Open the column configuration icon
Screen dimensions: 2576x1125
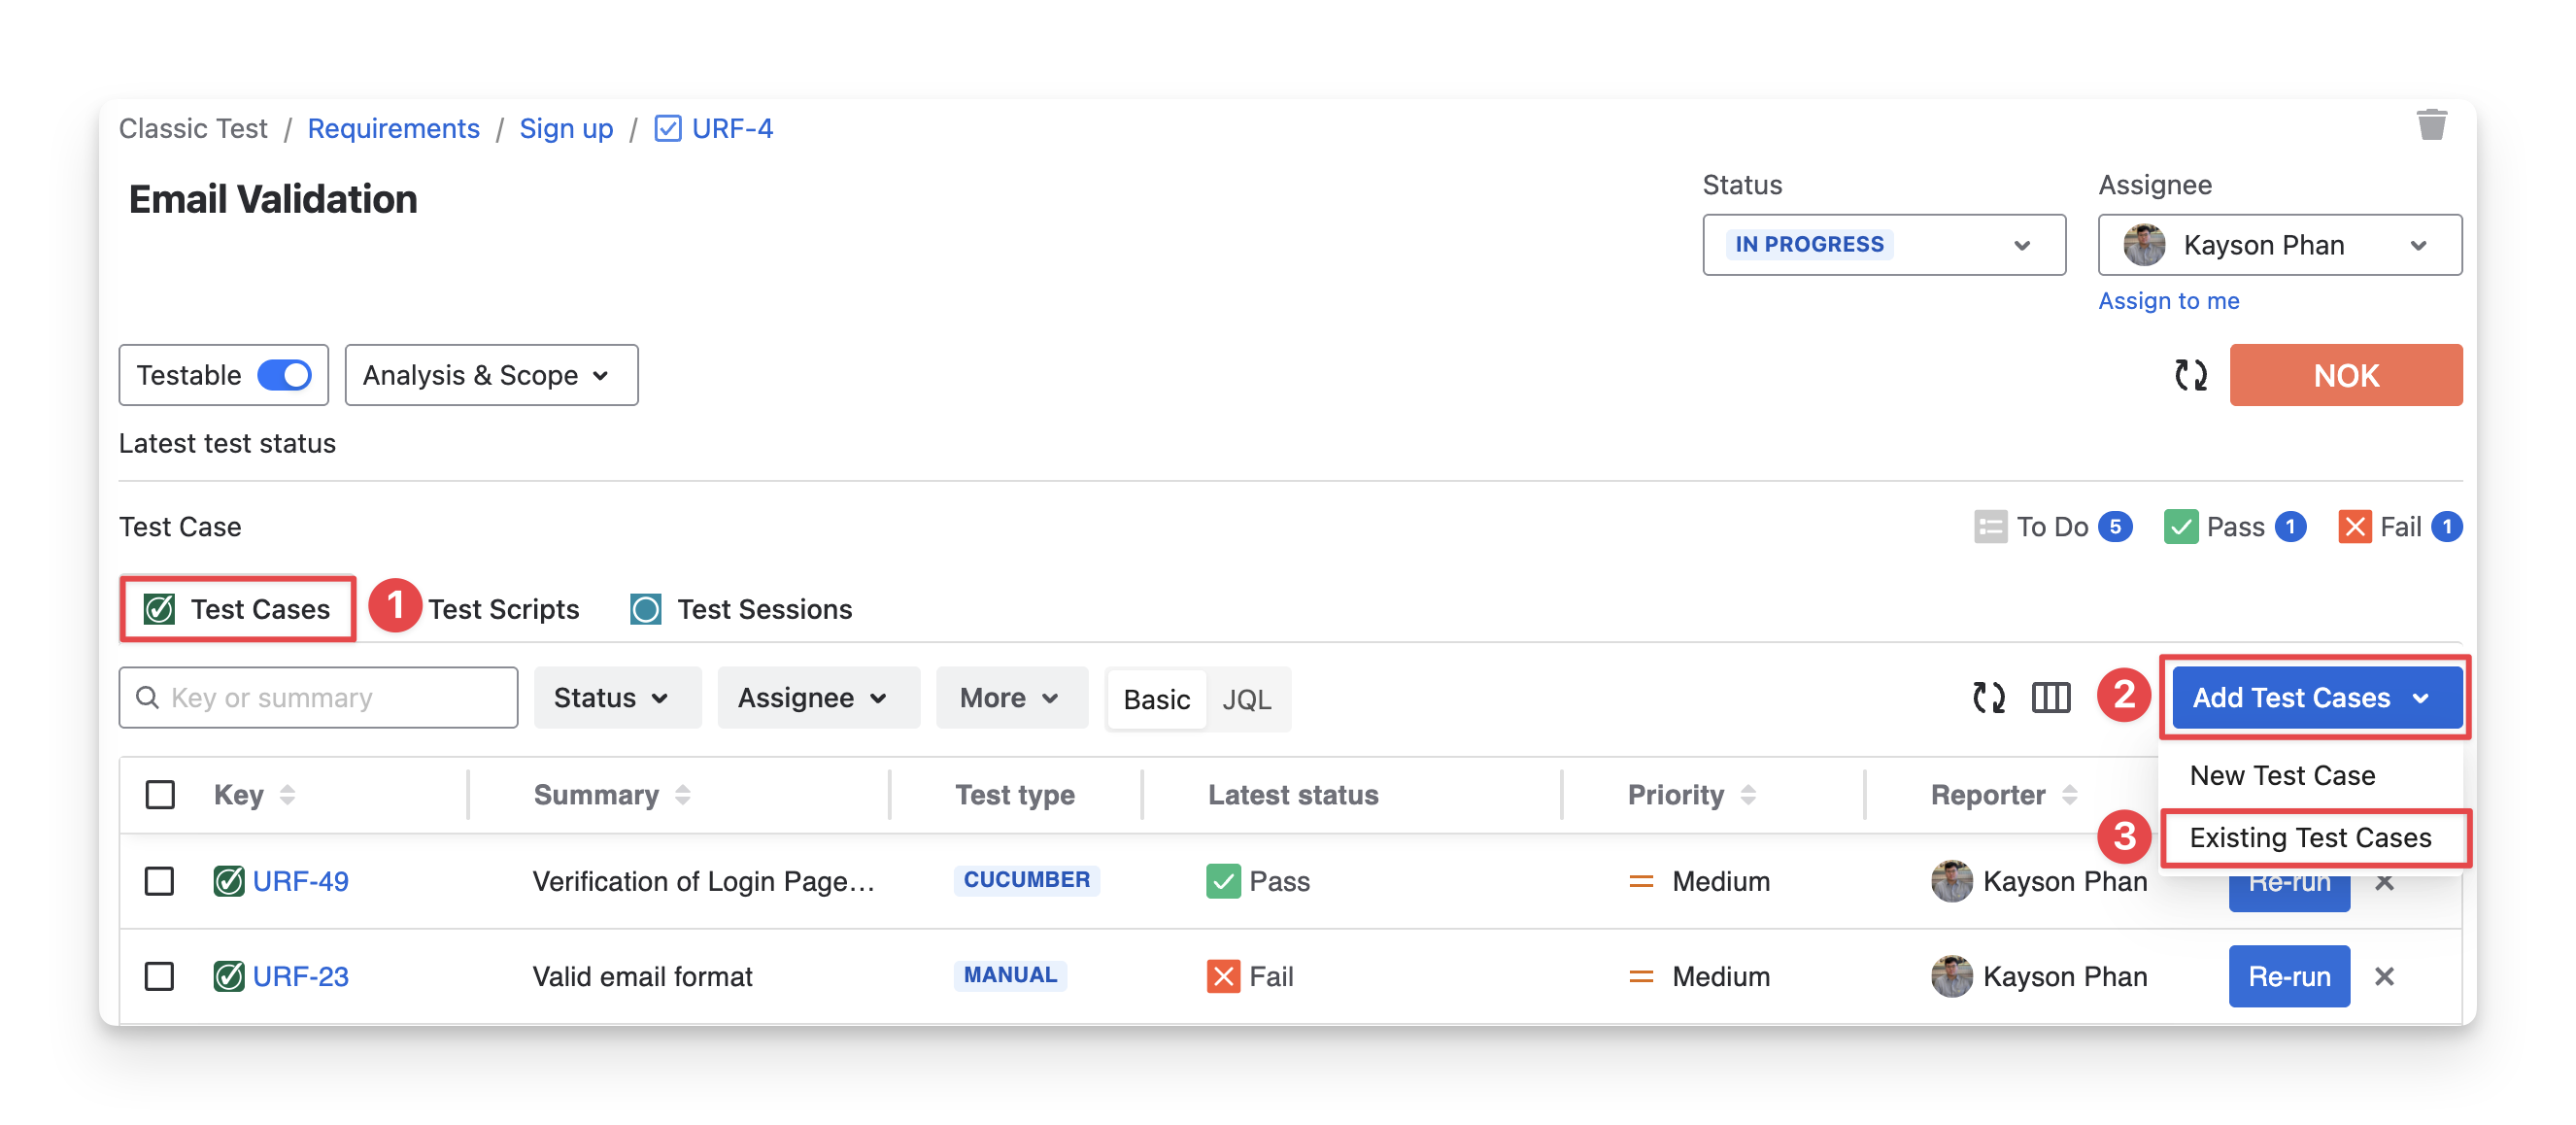2051,697
